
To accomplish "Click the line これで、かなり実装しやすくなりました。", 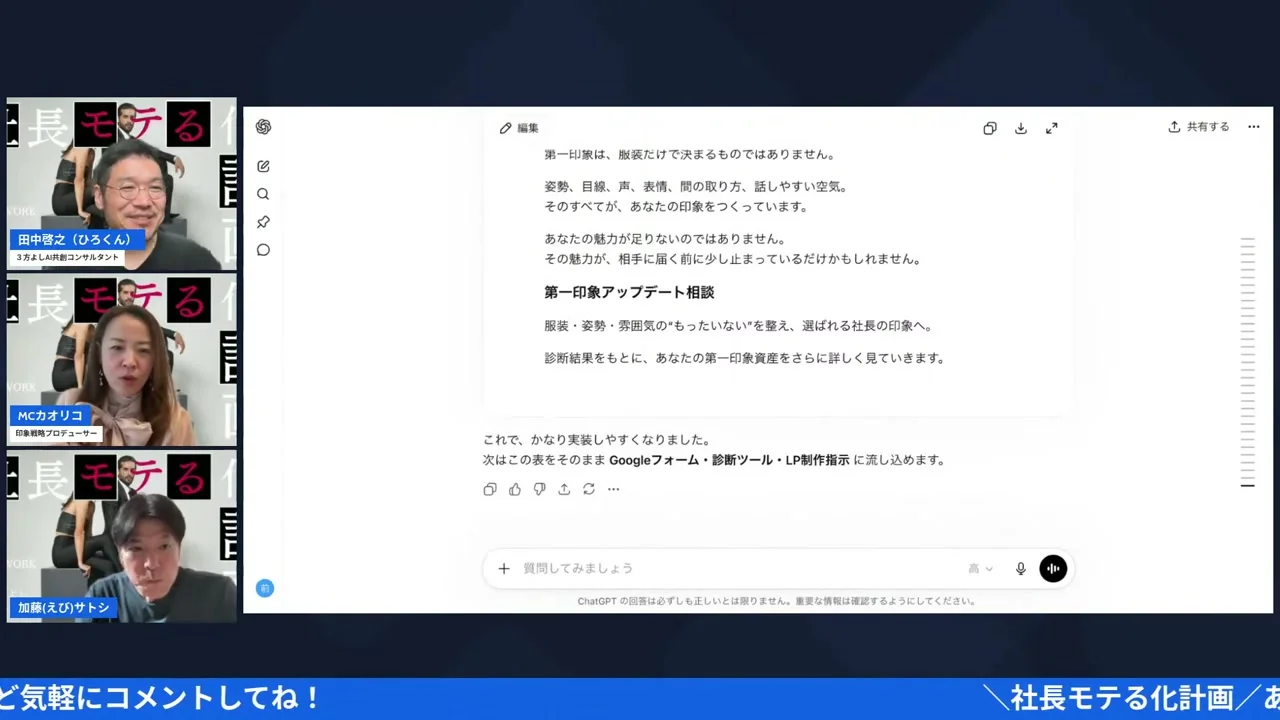I will click(x=596, y=439).
